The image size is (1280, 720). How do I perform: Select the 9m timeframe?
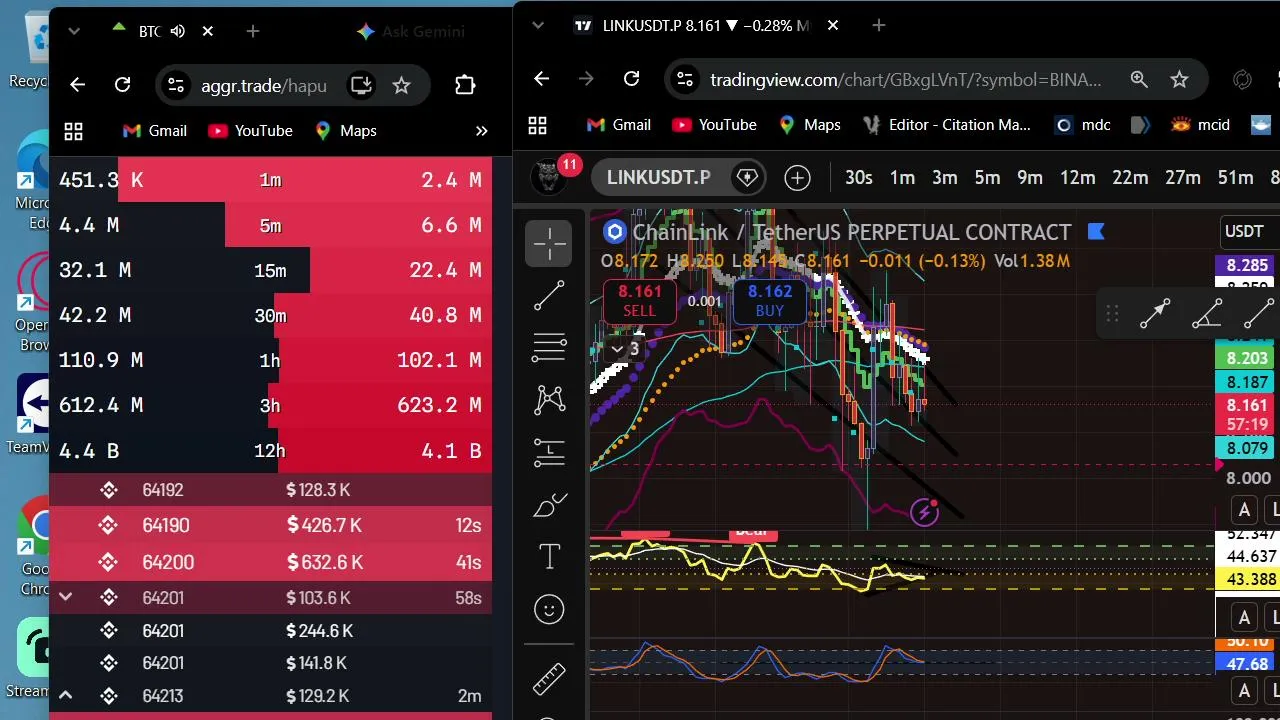(1030, 178)
